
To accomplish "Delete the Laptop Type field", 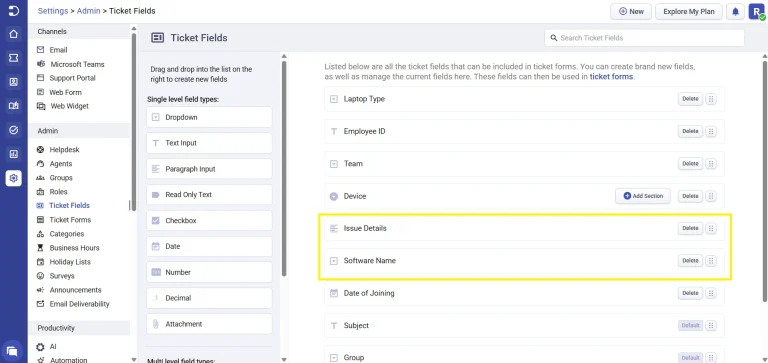I will click(690, 99).
